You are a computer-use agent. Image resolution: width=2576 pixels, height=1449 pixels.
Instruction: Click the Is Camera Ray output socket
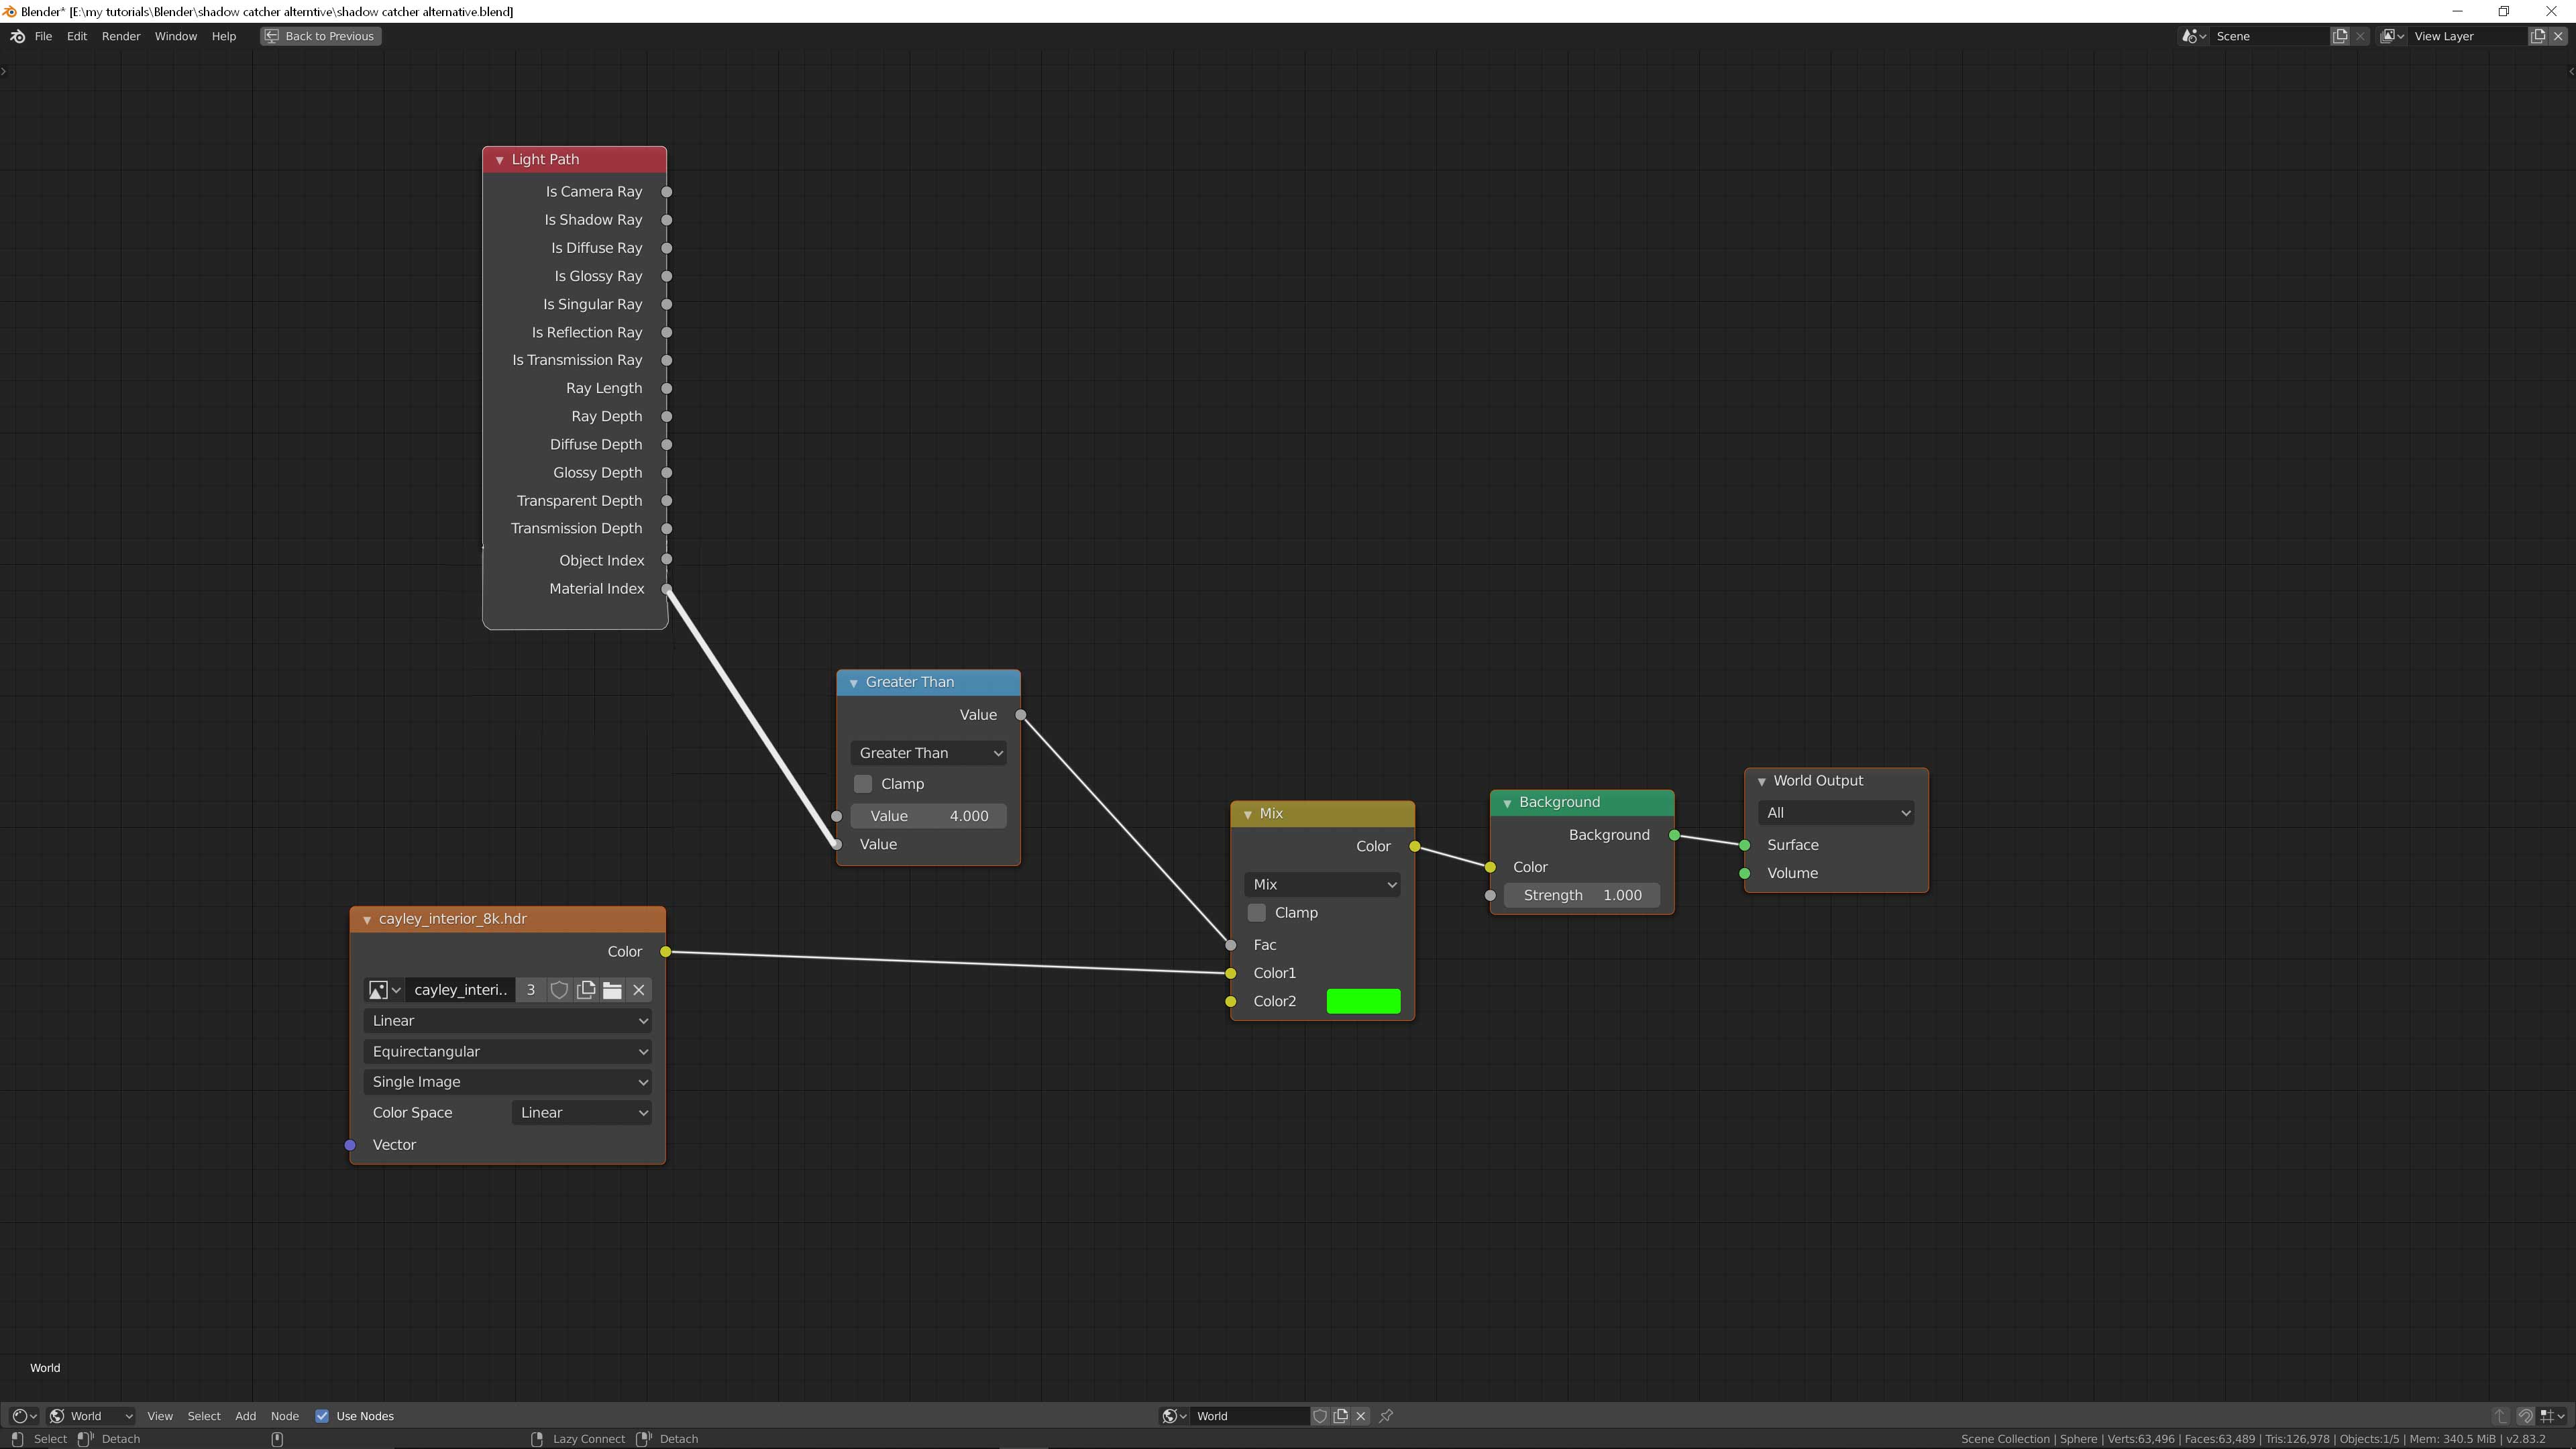click(667, 192)
